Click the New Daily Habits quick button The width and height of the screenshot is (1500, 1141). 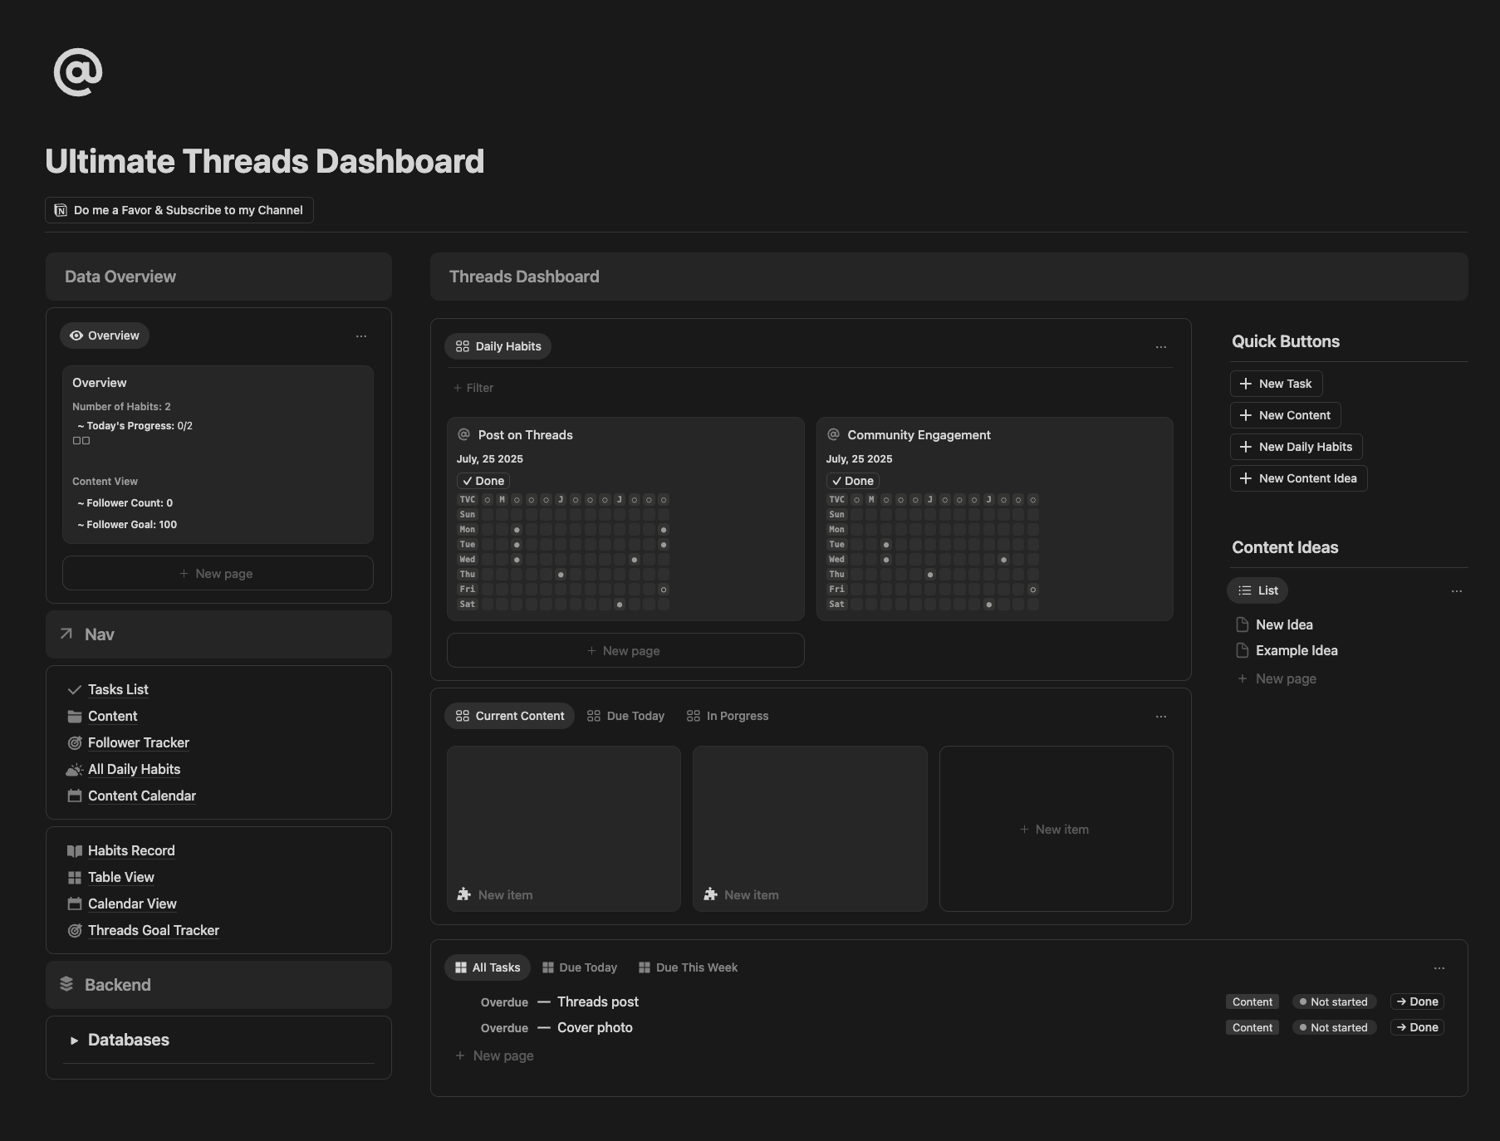1296,447
